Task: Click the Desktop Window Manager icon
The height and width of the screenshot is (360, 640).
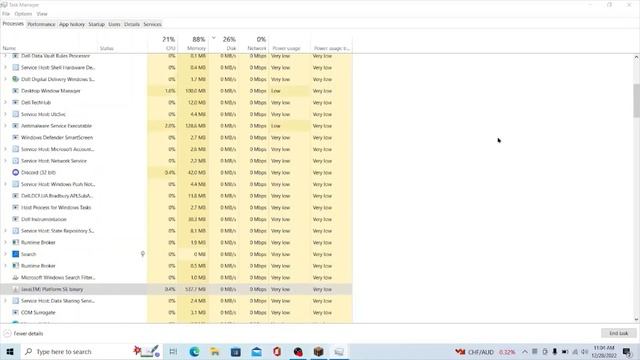Action: [16, 91]
